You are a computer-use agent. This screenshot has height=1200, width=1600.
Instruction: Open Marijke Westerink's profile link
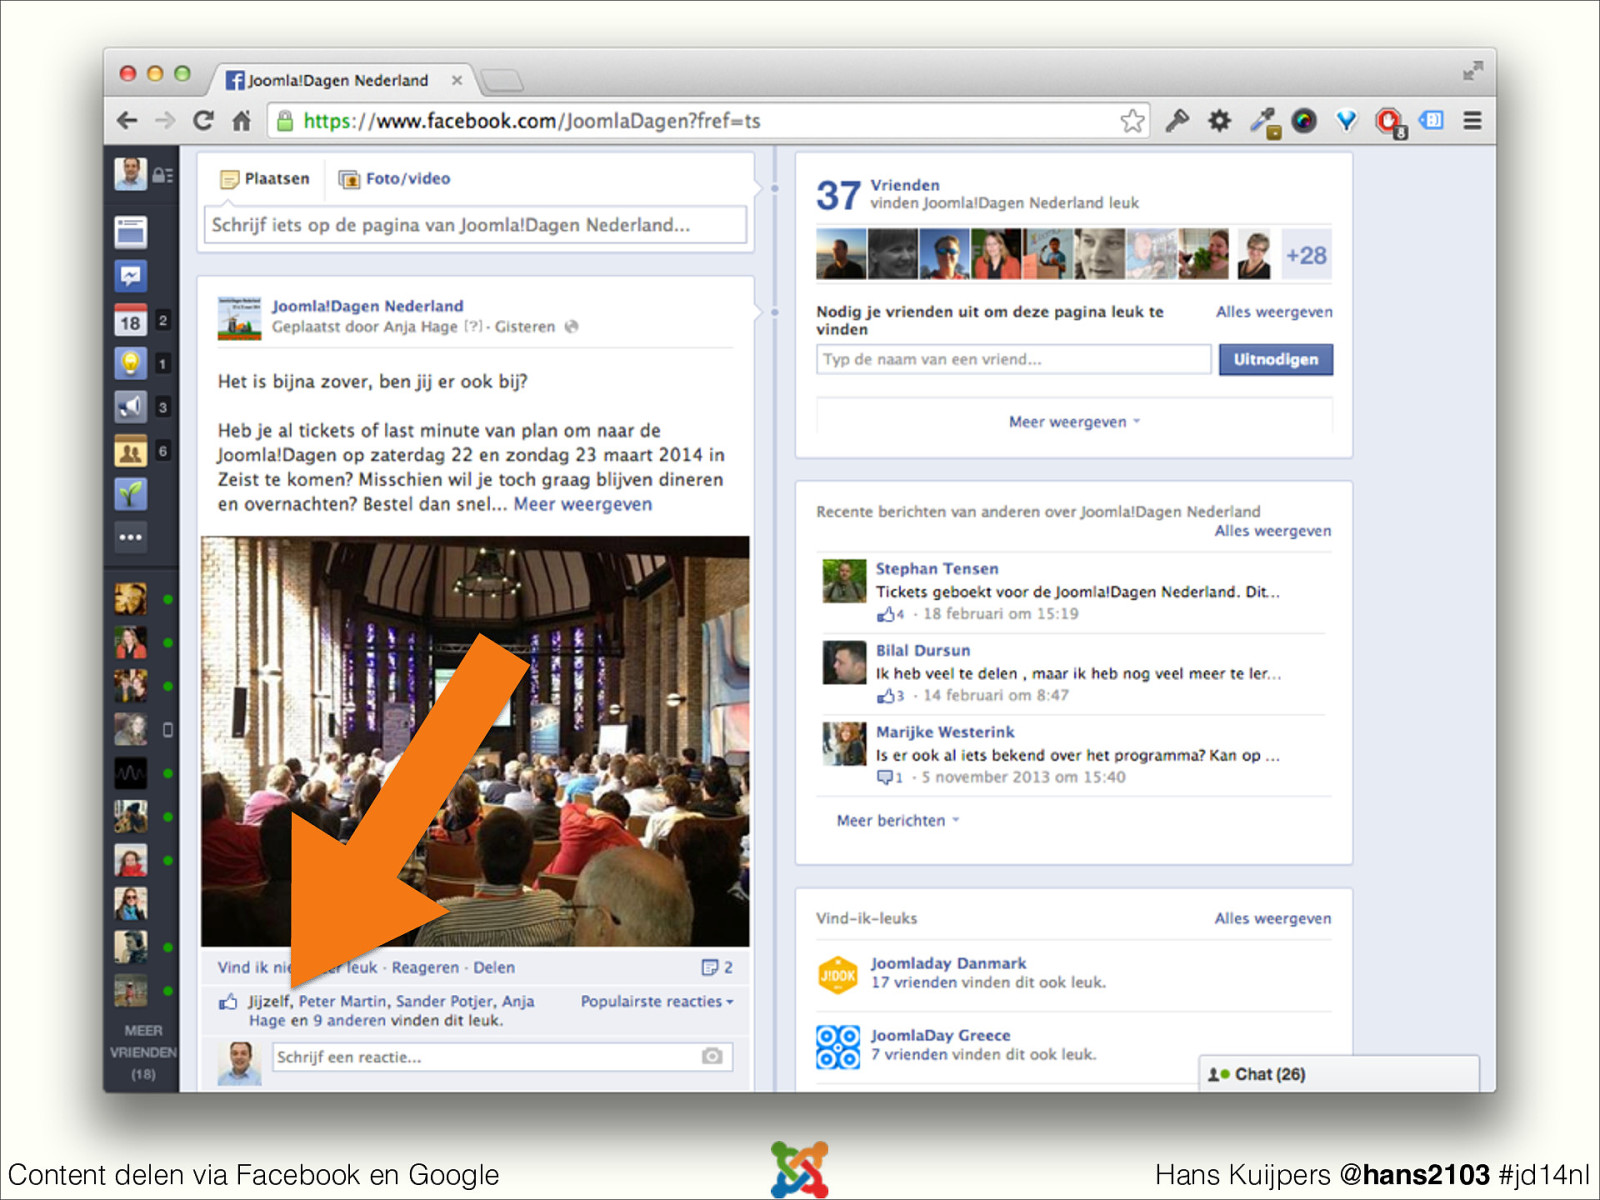coord(945,732)
